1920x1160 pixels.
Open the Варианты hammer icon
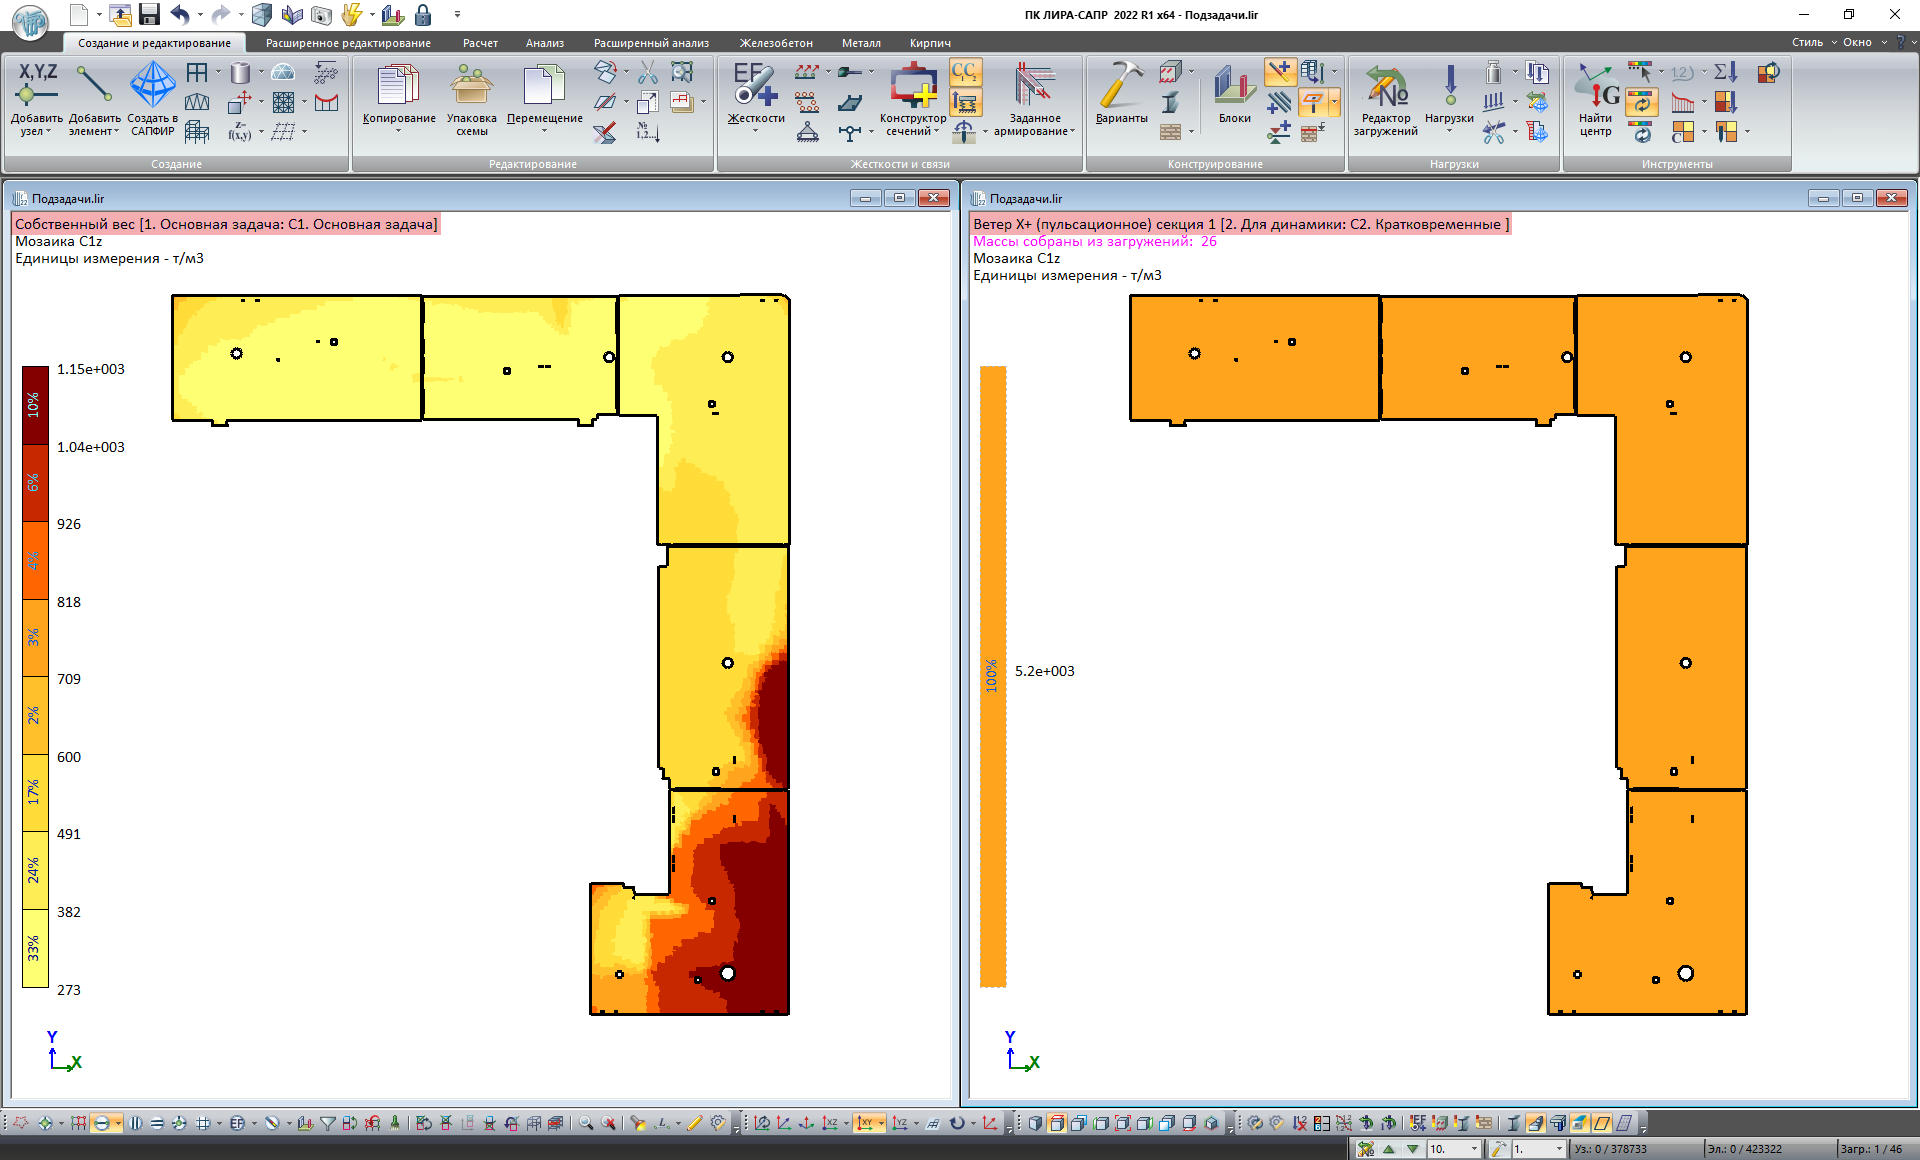[x=1121, y=85]
